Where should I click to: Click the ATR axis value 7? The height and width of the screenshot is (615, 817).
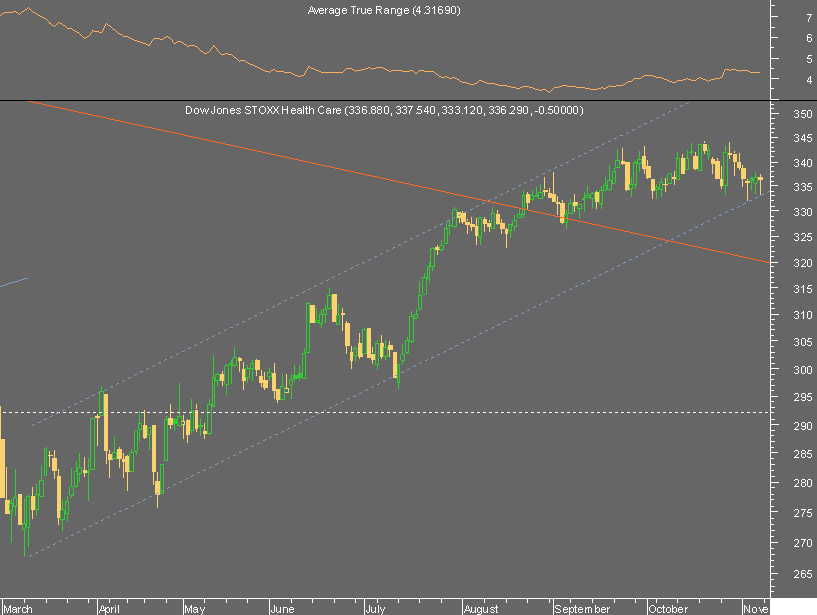pyautogui.click(x=809, y=18)
